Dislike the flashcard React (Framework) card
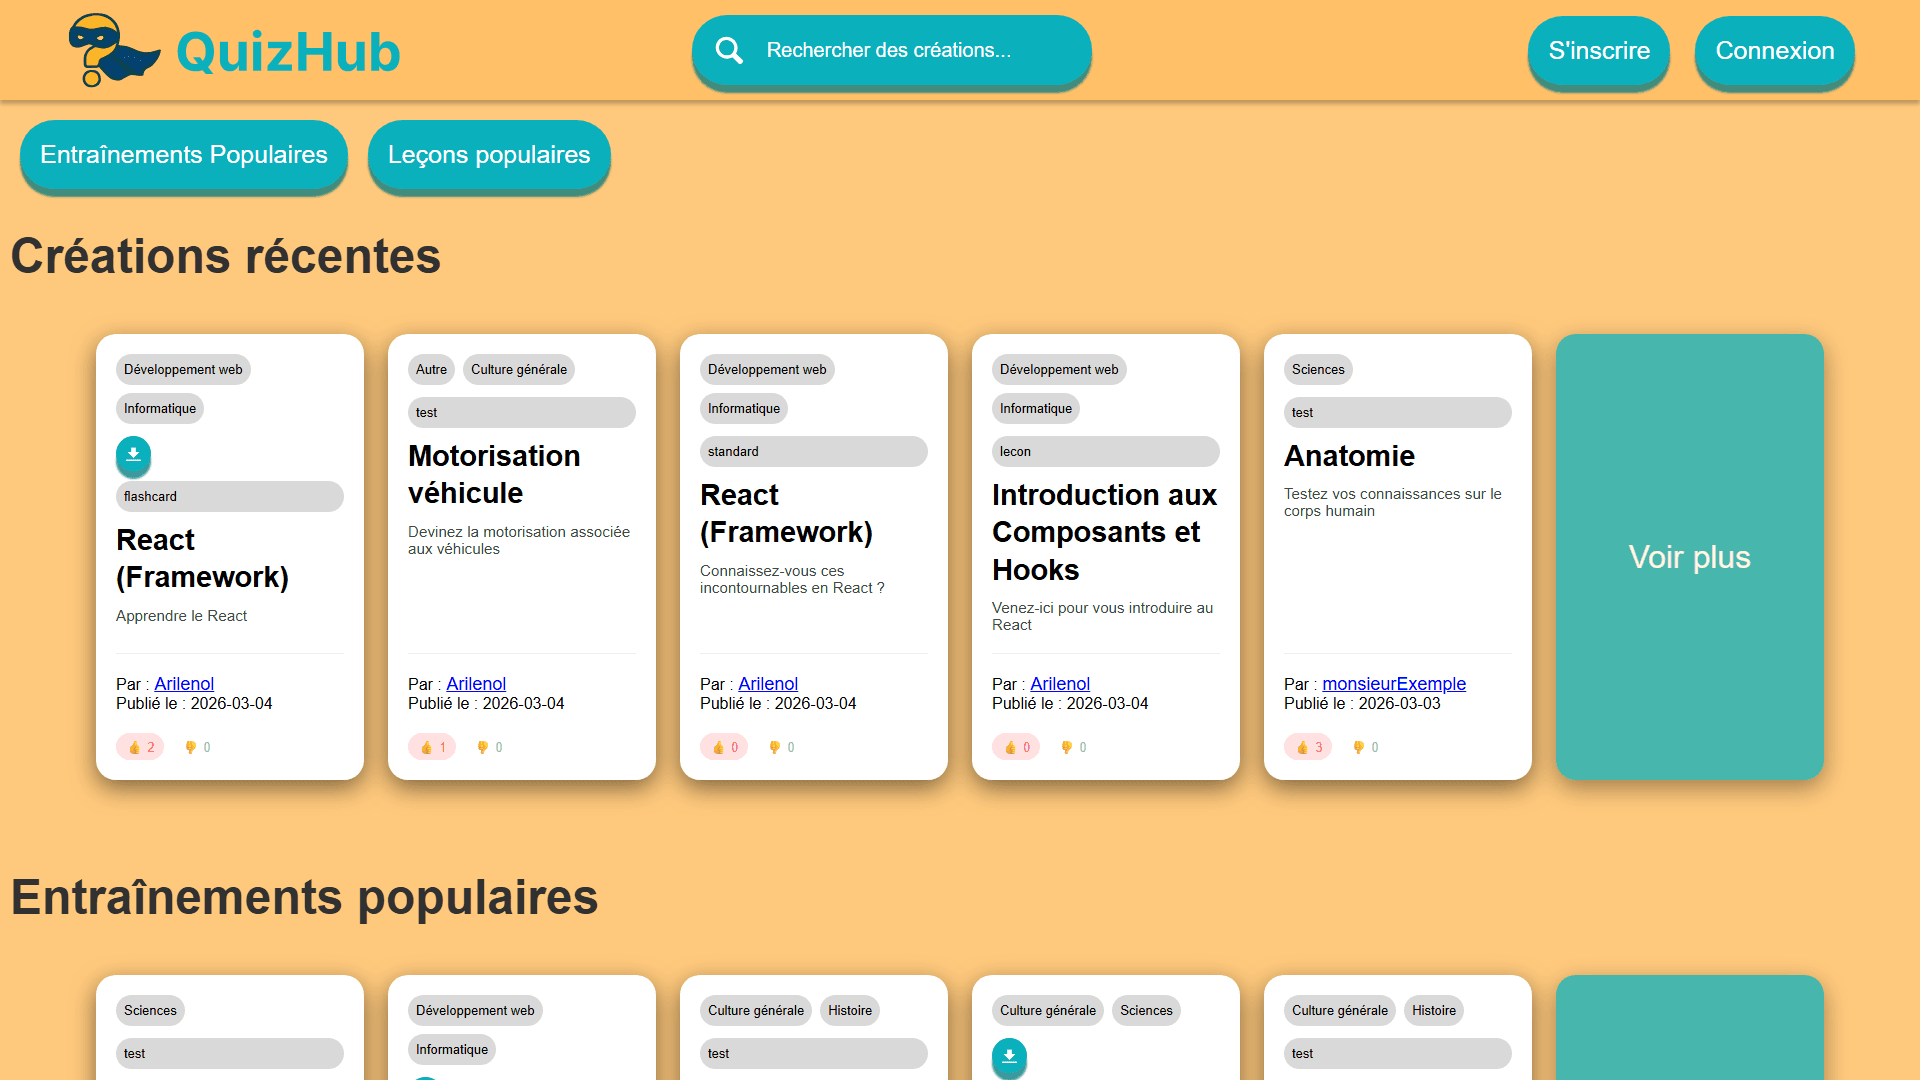 [197, 747]
